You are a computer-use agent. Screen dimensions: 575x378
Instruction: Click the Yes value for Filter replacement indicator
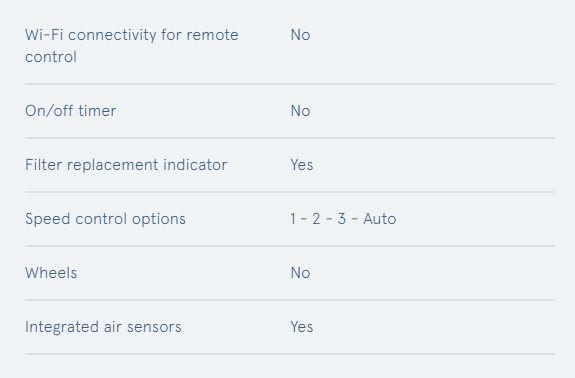point(302,165)
